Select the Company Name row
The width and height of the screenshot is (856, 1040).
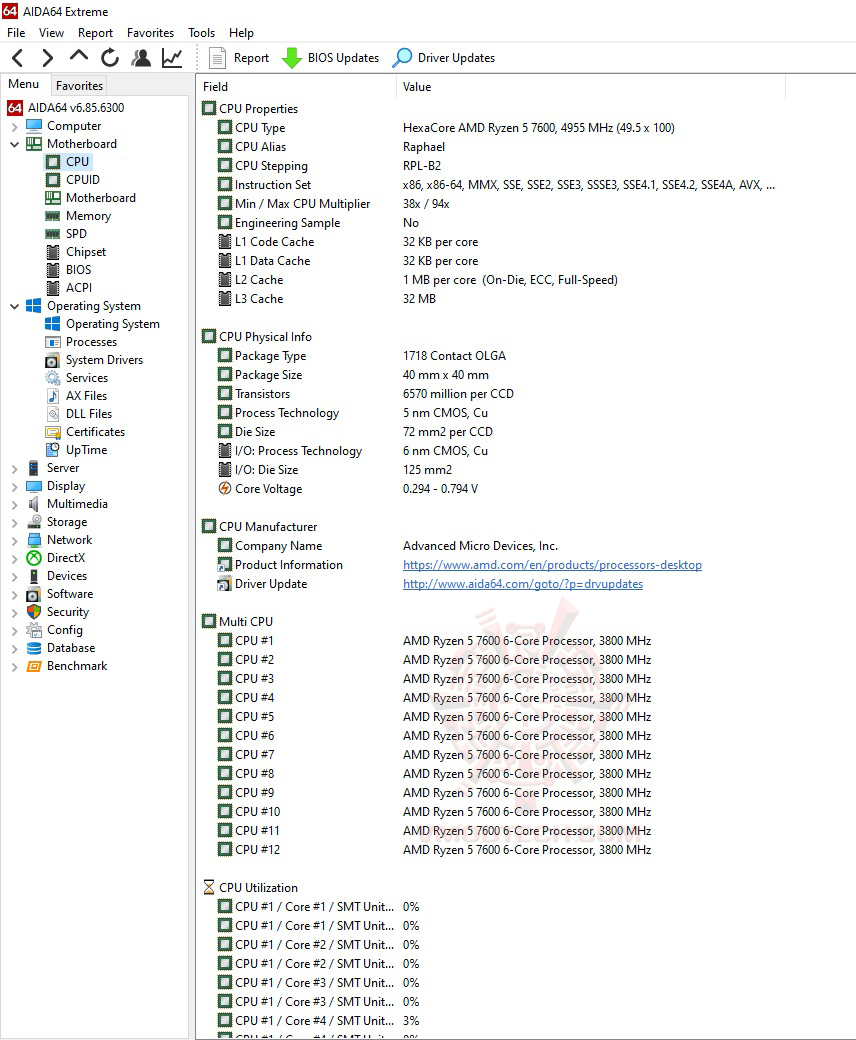[491, 546]
